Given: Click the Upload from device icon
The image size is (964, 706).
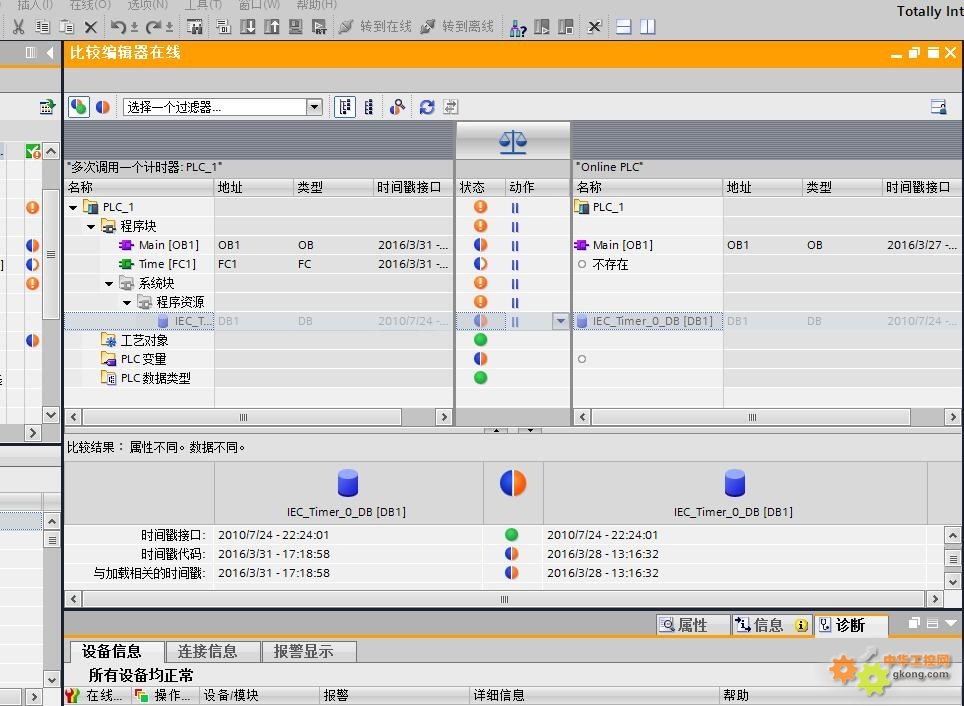Looking at the screenshot, I should pos(272,27).
